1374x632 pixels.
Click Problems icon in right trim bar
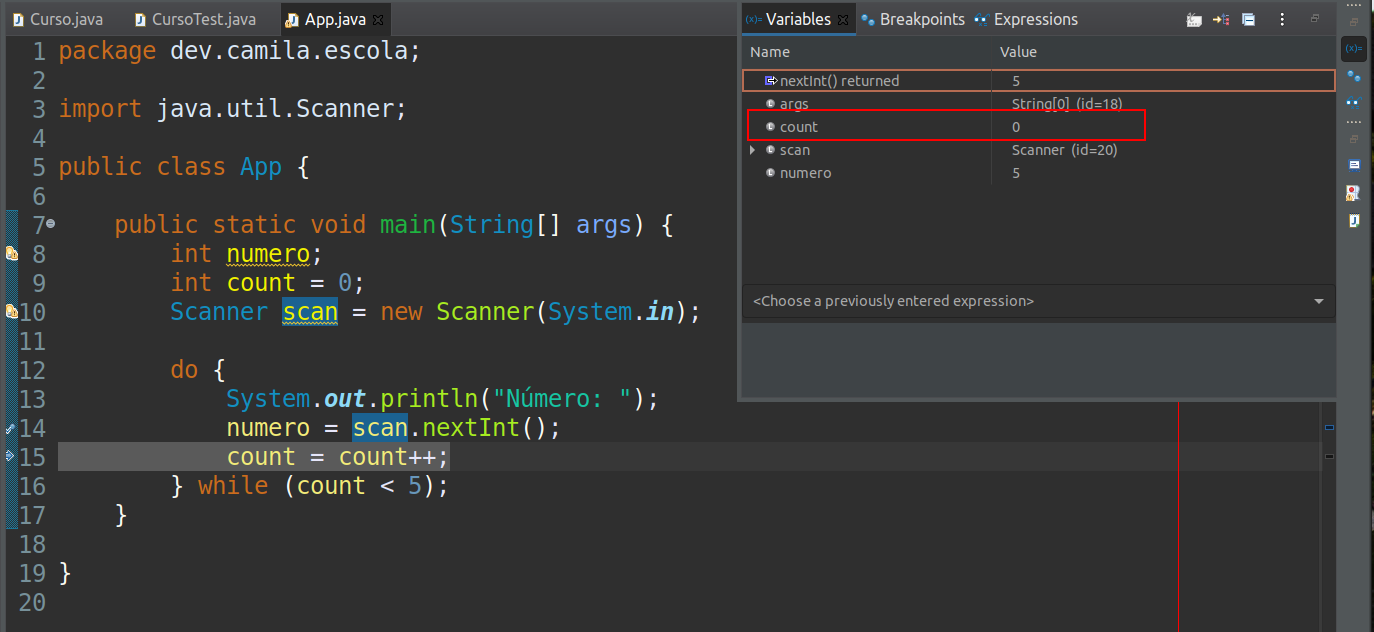coord(1353,192)
